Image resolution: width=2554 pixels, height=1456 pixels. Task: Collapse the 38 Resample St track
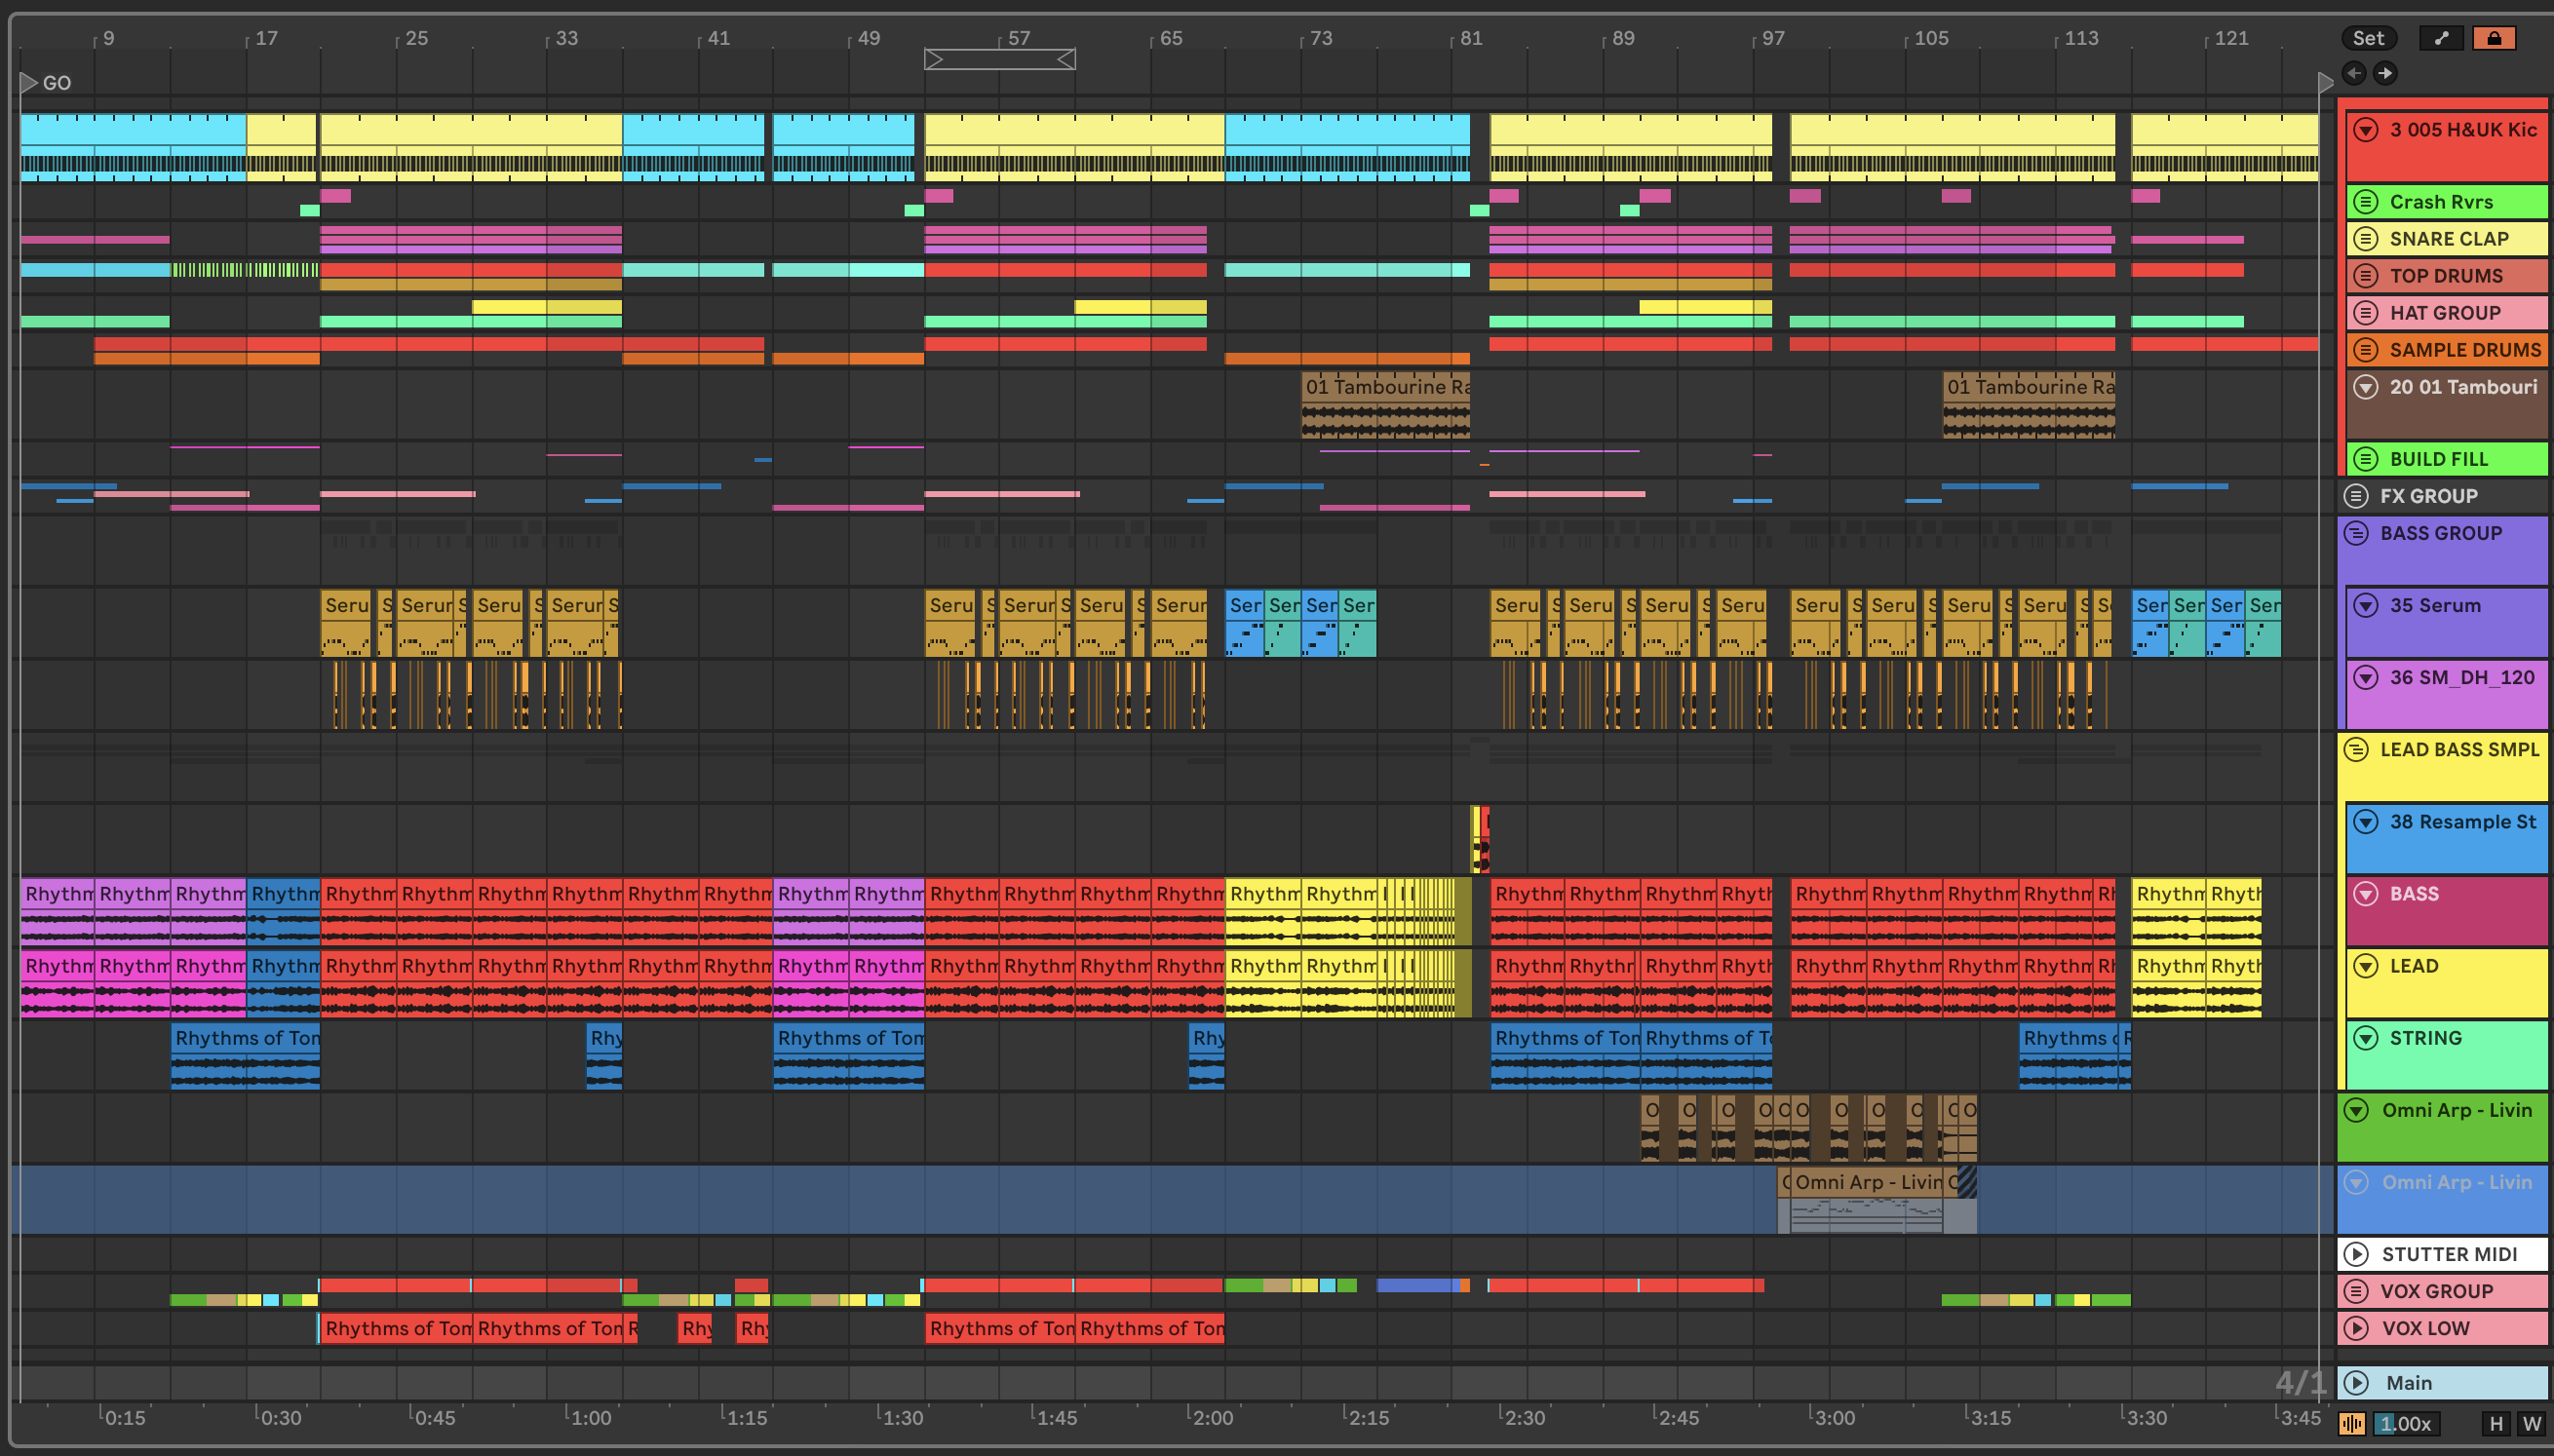[x=2365, y=822]
